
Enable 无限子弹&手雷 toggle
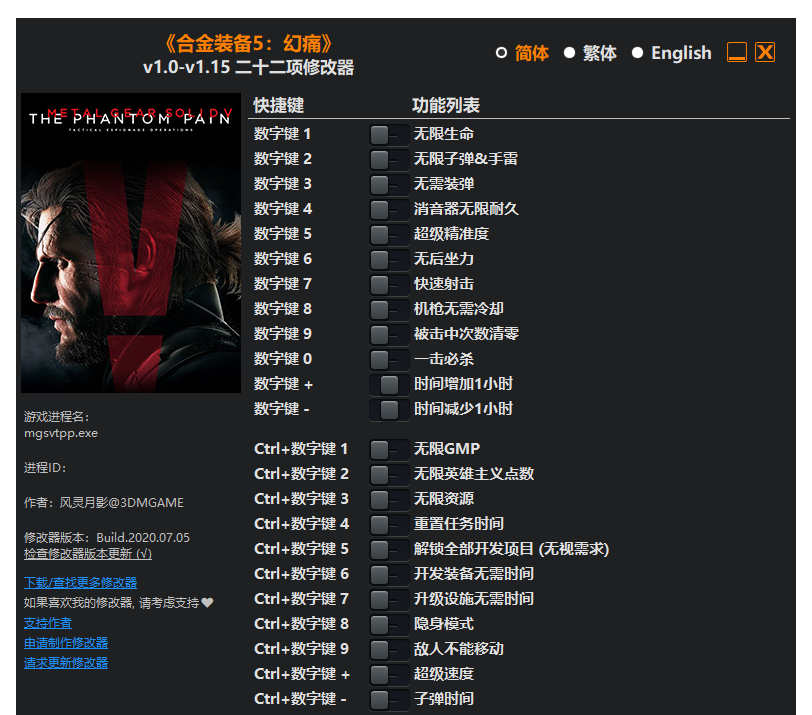click(x=389, y=159)
